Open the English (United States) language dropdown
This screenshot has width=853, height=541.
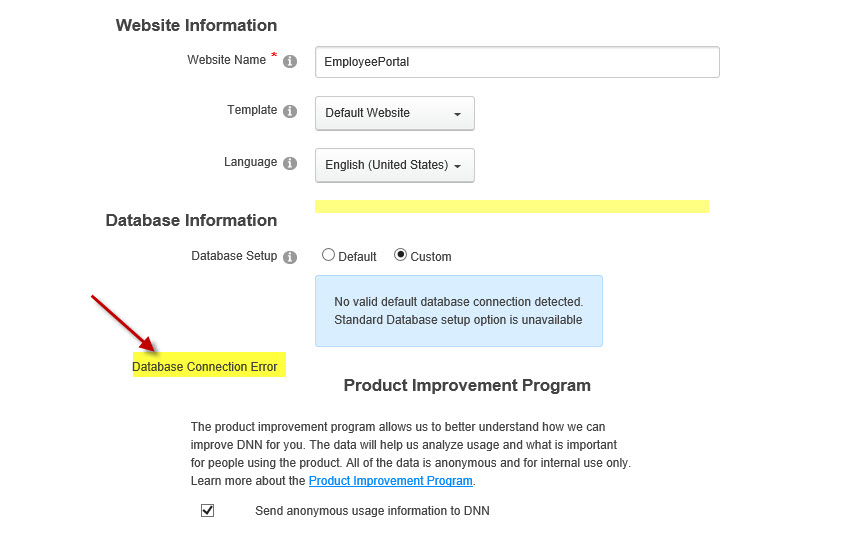[394, 165]
